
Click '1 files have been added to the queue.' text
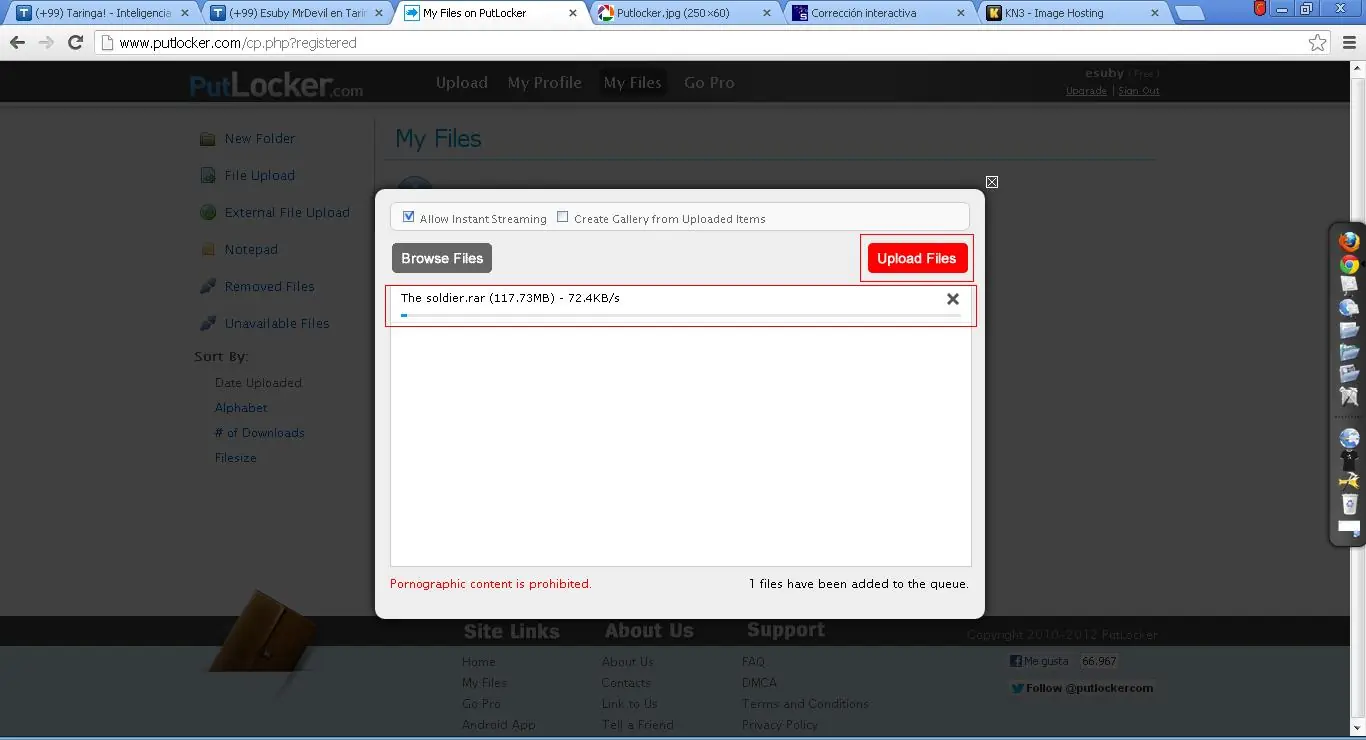858,584
